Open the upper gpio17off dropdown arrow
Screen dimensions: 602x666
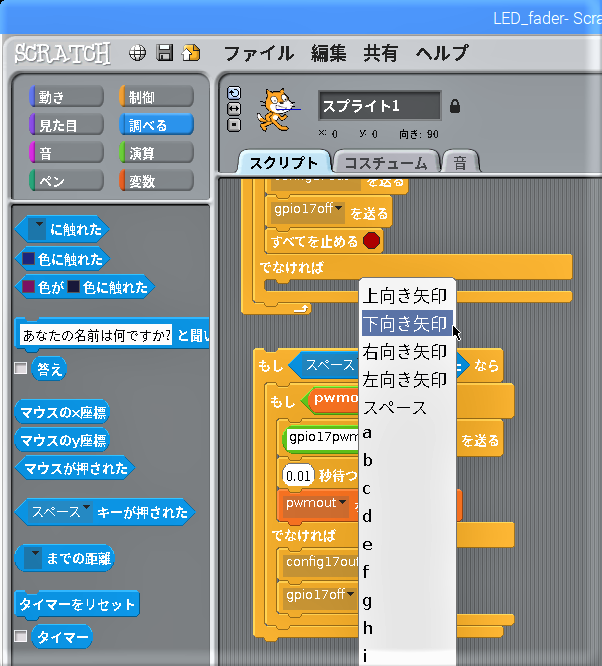pyautogui.click(x=339, y=208)
